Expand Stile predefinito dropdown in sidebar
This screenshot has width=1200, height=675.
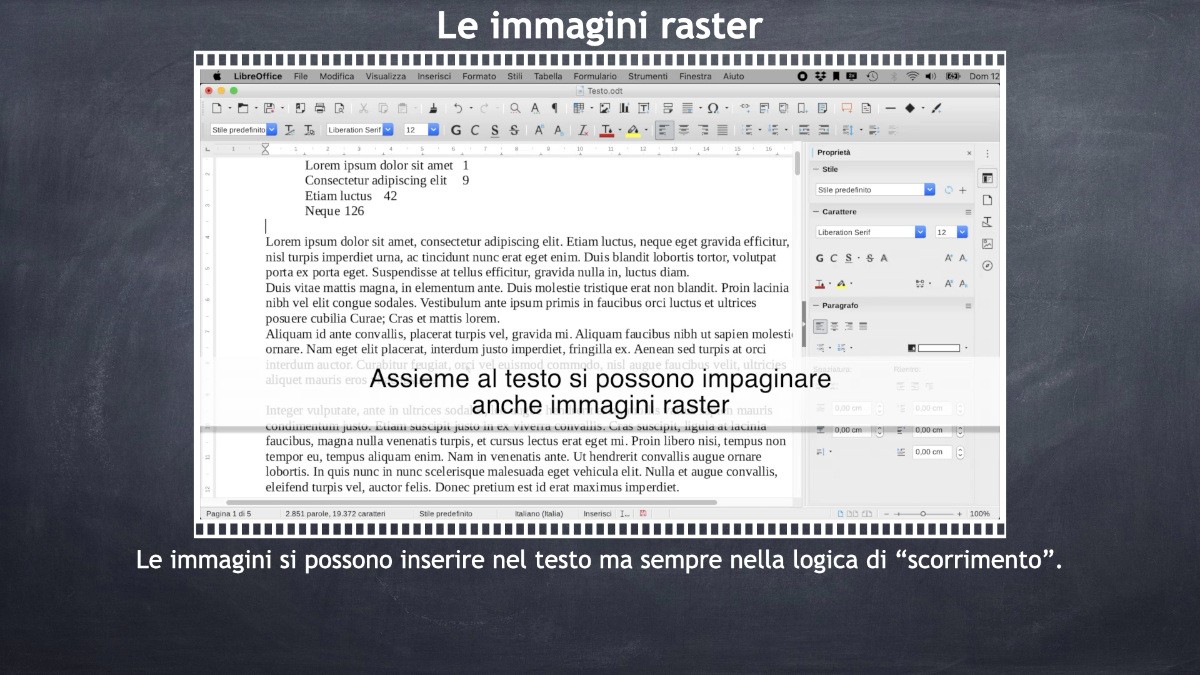point(930,189)
